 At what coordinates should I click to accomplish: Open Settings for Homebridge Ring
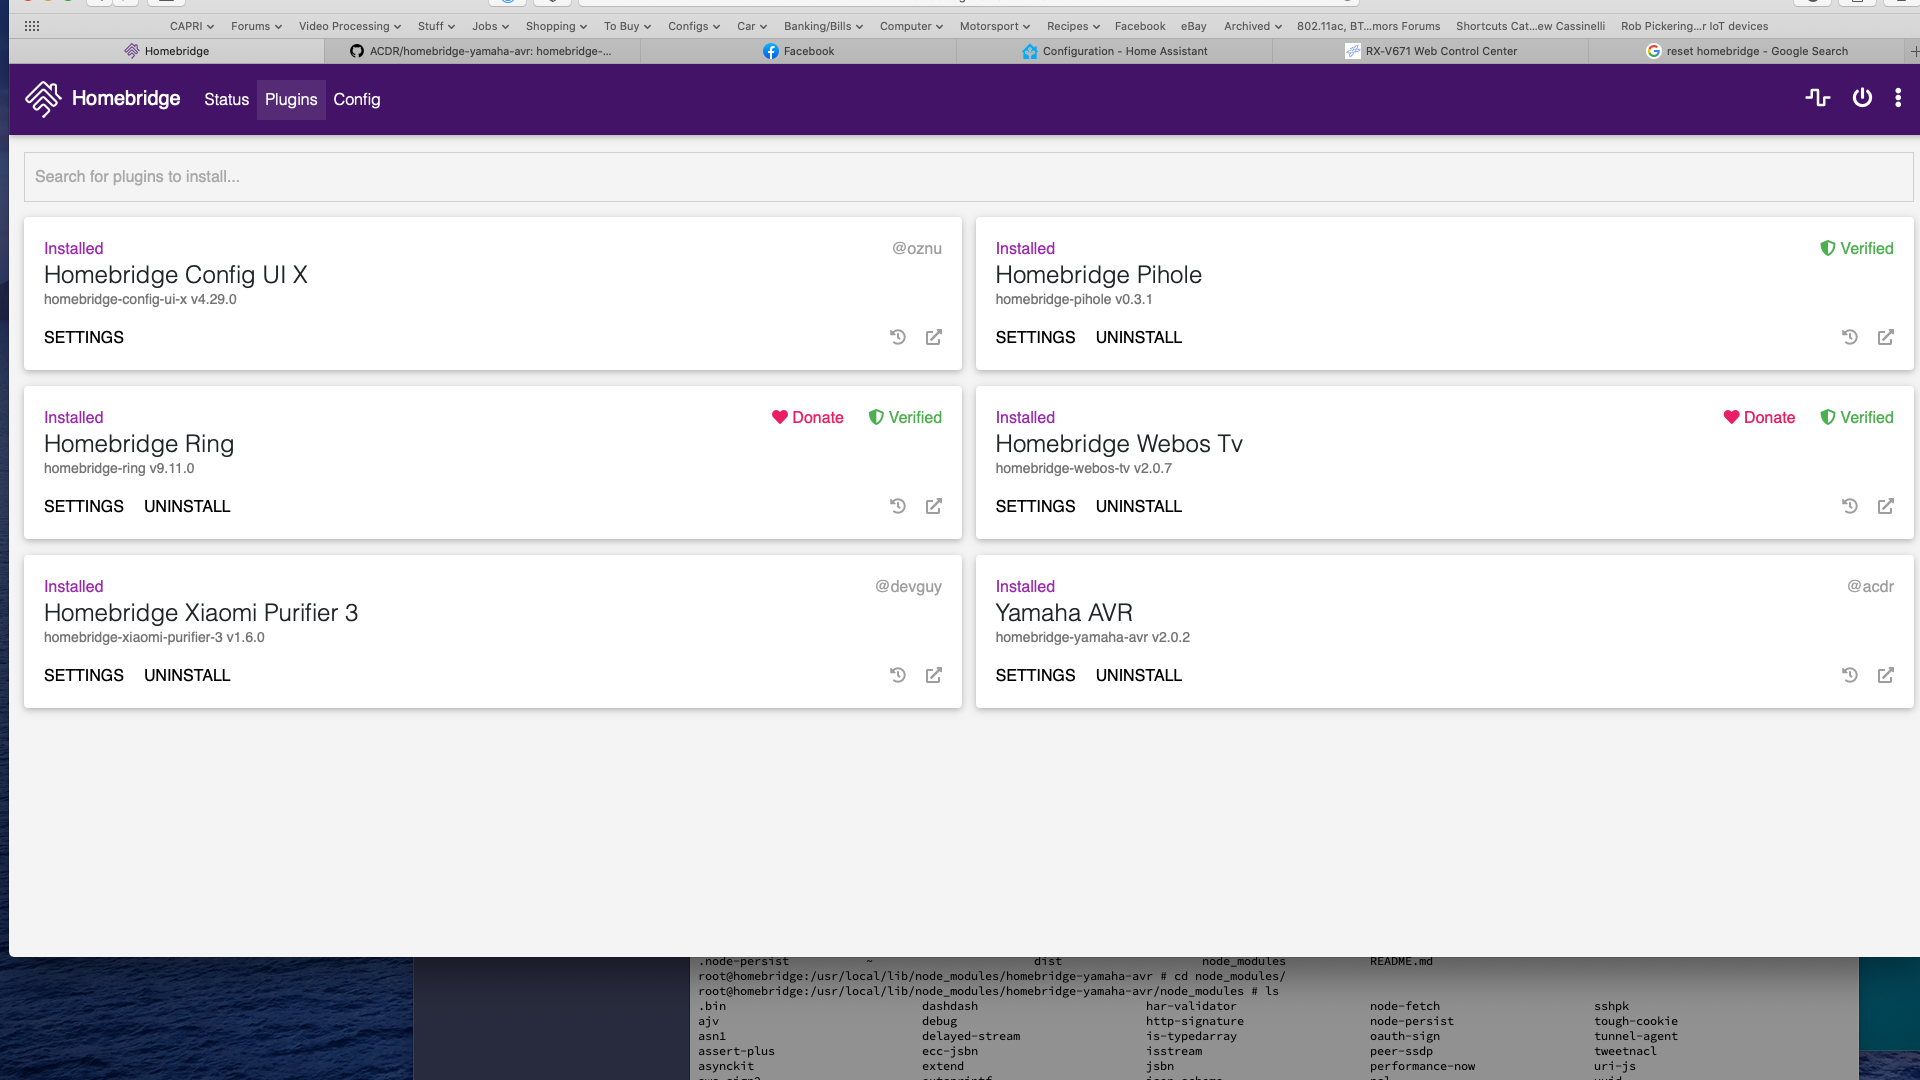click(x=84, y=506)
